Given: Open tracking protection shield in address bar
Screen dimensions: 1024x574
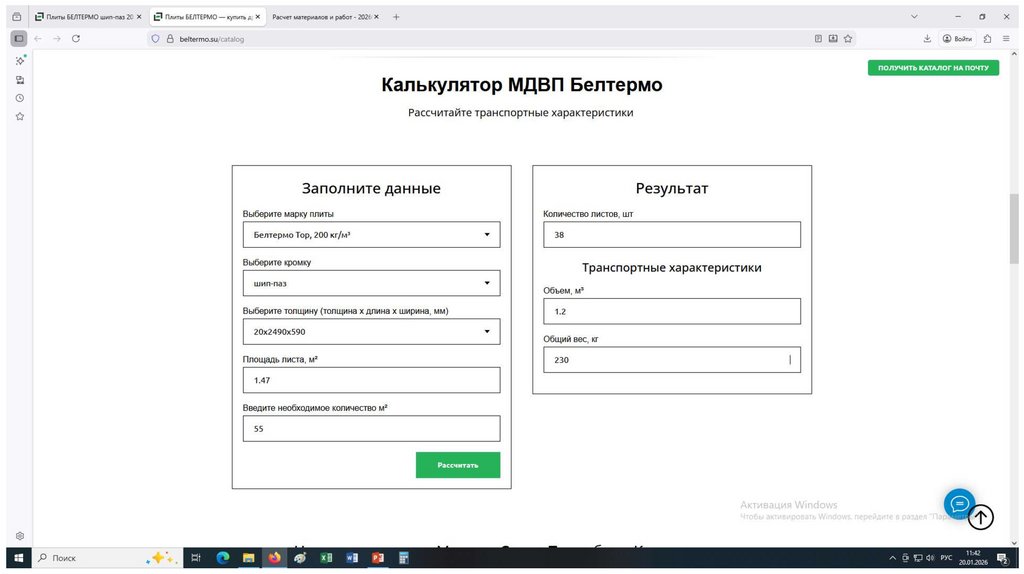Looking at the screenshot, I should coord(155,39).
